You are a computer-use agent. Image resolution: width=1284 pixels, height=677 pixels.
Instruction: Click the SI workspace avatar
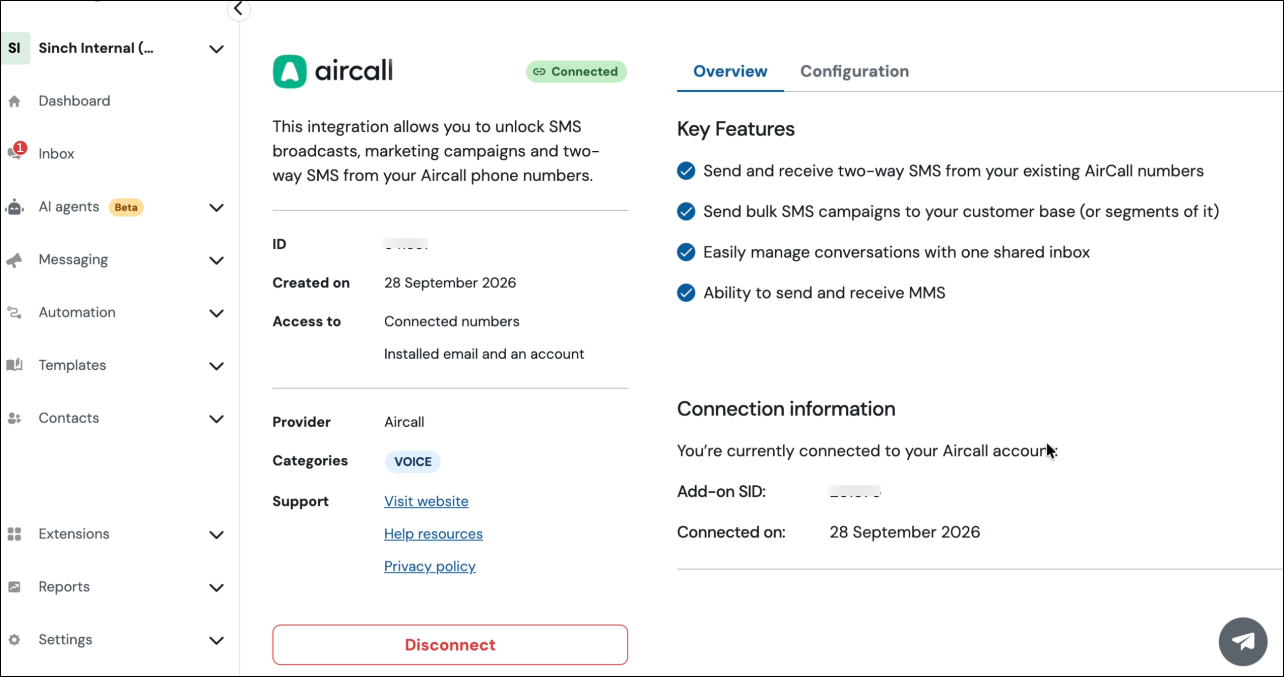click(15, 48)
